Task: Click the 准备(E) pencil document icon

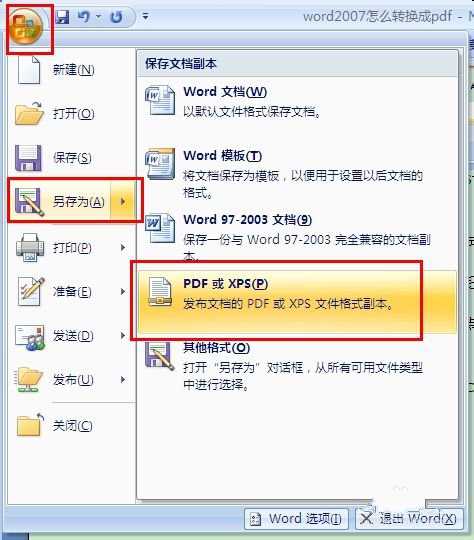Action: (x=31, y=291)
